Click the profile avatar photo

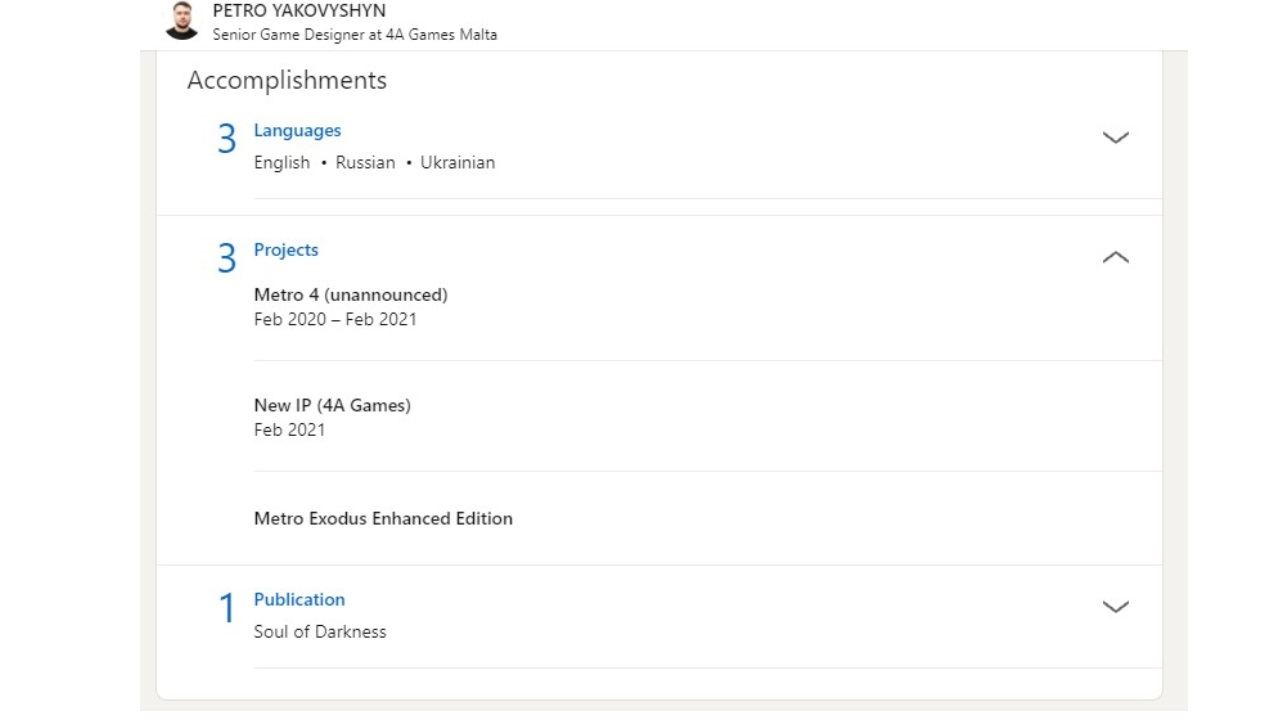coord(181,21)
